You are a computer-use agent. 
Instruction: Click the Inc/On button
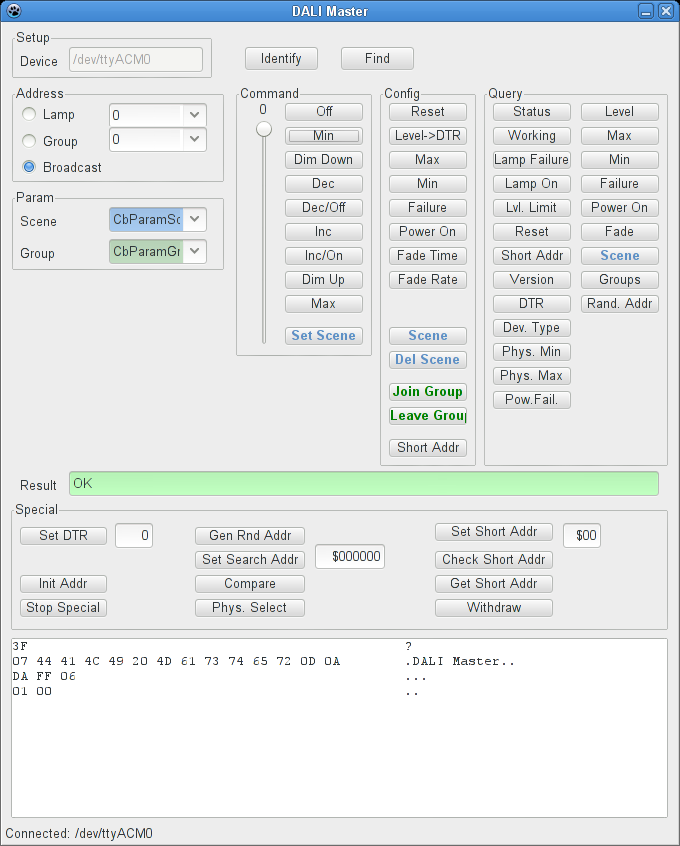coord(324,256)
